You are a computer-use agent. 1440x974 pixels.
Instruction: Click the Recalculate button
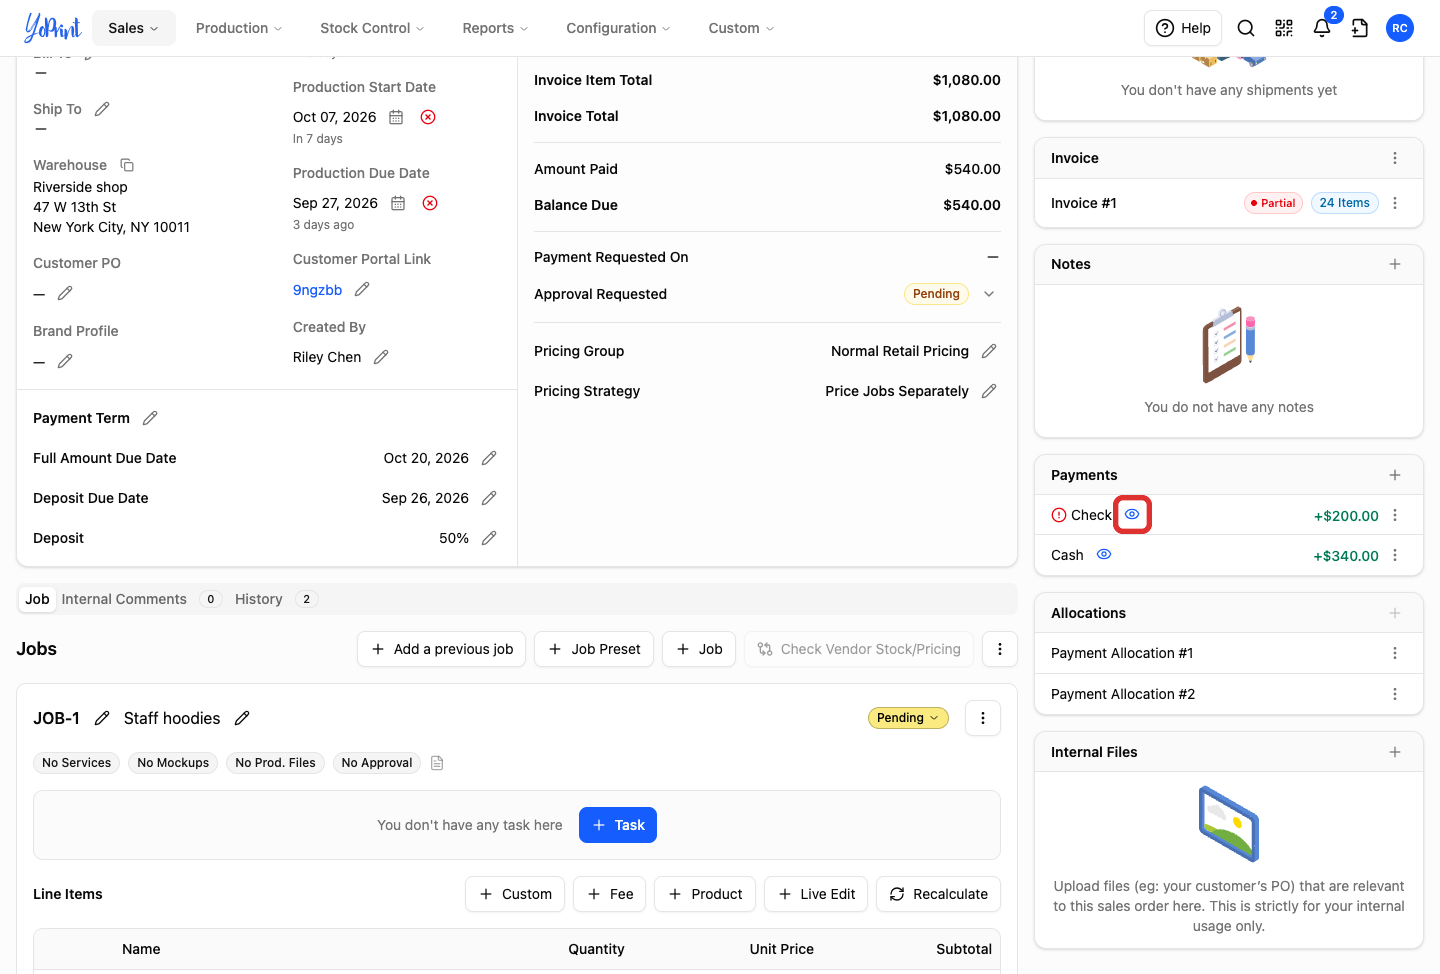[x=939, y=894]
